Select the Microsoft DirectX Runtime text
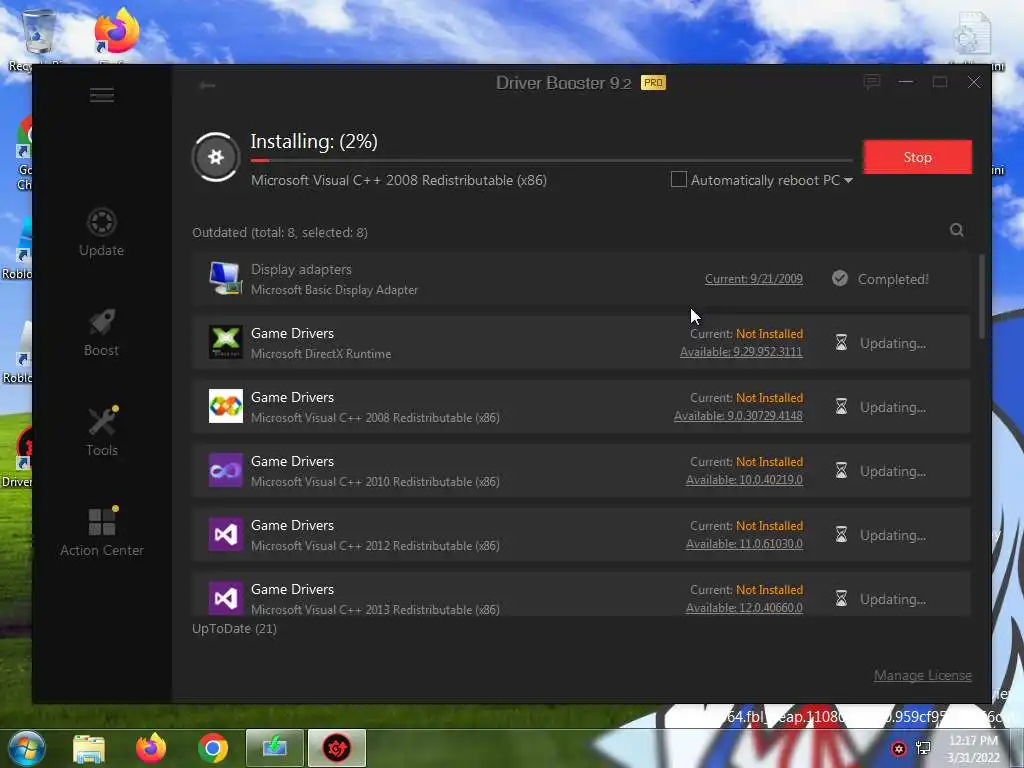The height and width of the screenshot is (768, 1024). [321, 353]
